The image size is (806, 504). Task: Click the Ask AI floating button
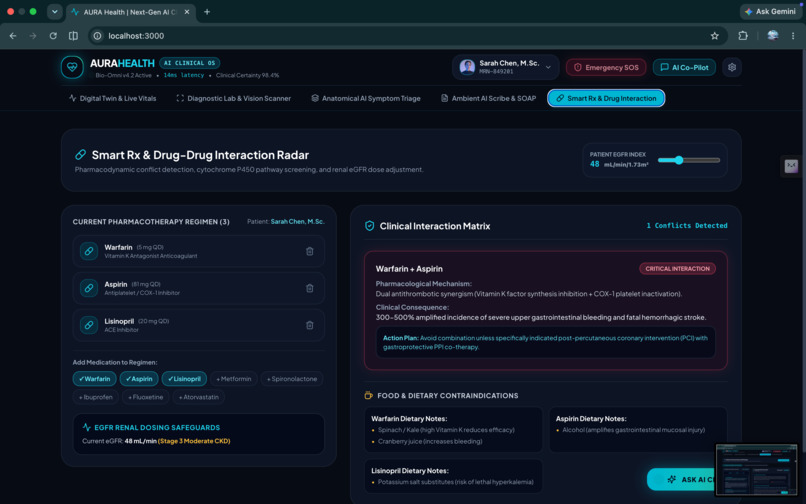coord(681,479)
